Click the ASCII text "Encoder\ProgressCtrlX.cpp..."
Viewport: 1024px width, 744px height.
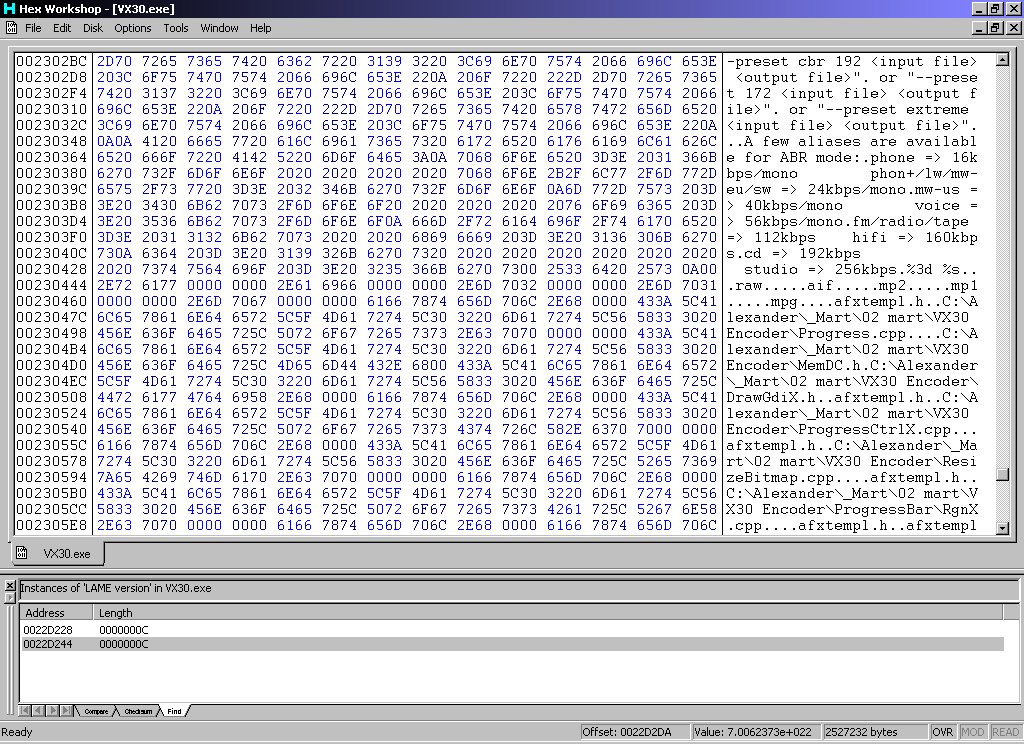(852, 429)
